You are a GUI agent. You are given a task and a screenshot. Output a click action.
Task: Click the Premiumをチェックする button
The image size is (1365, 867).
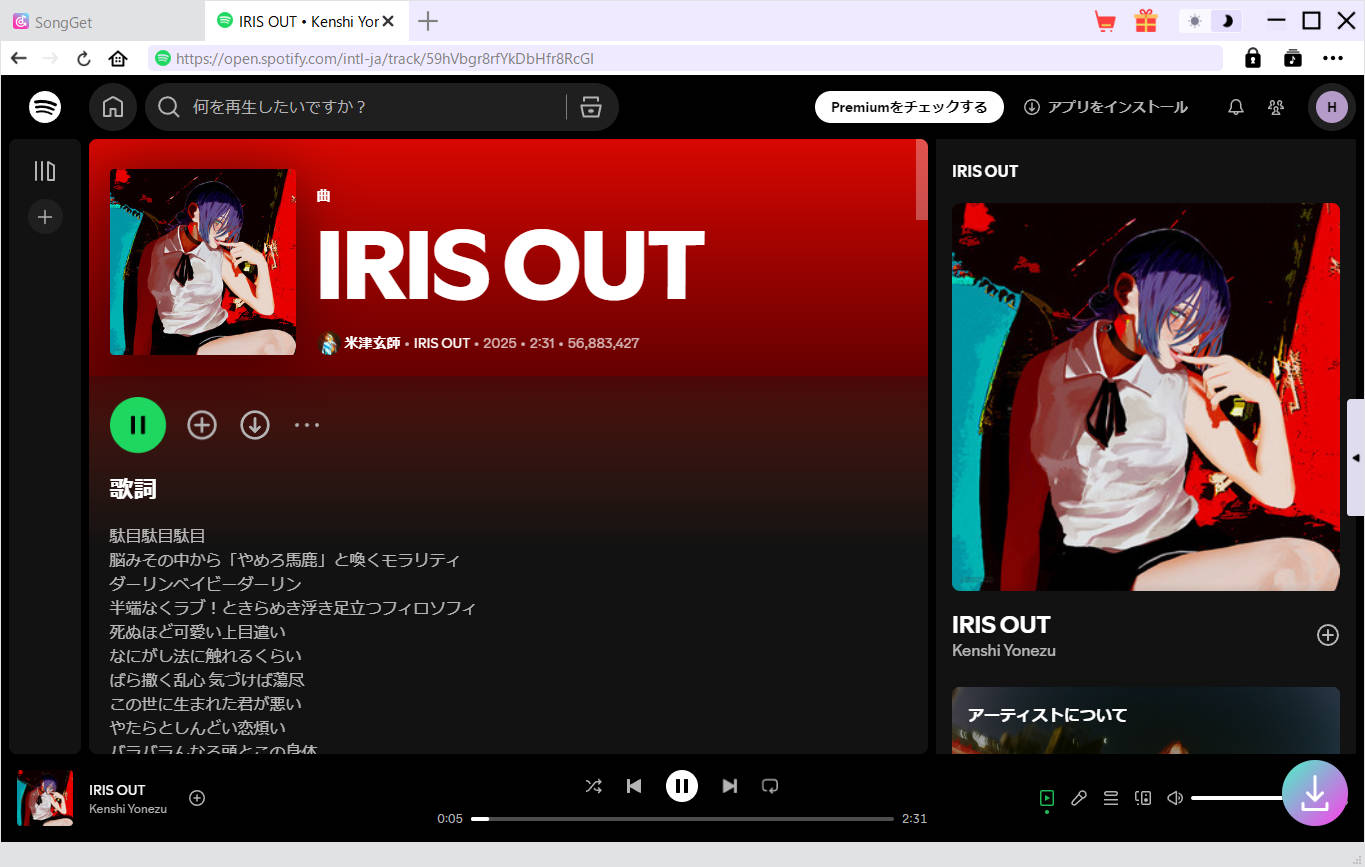908,107
